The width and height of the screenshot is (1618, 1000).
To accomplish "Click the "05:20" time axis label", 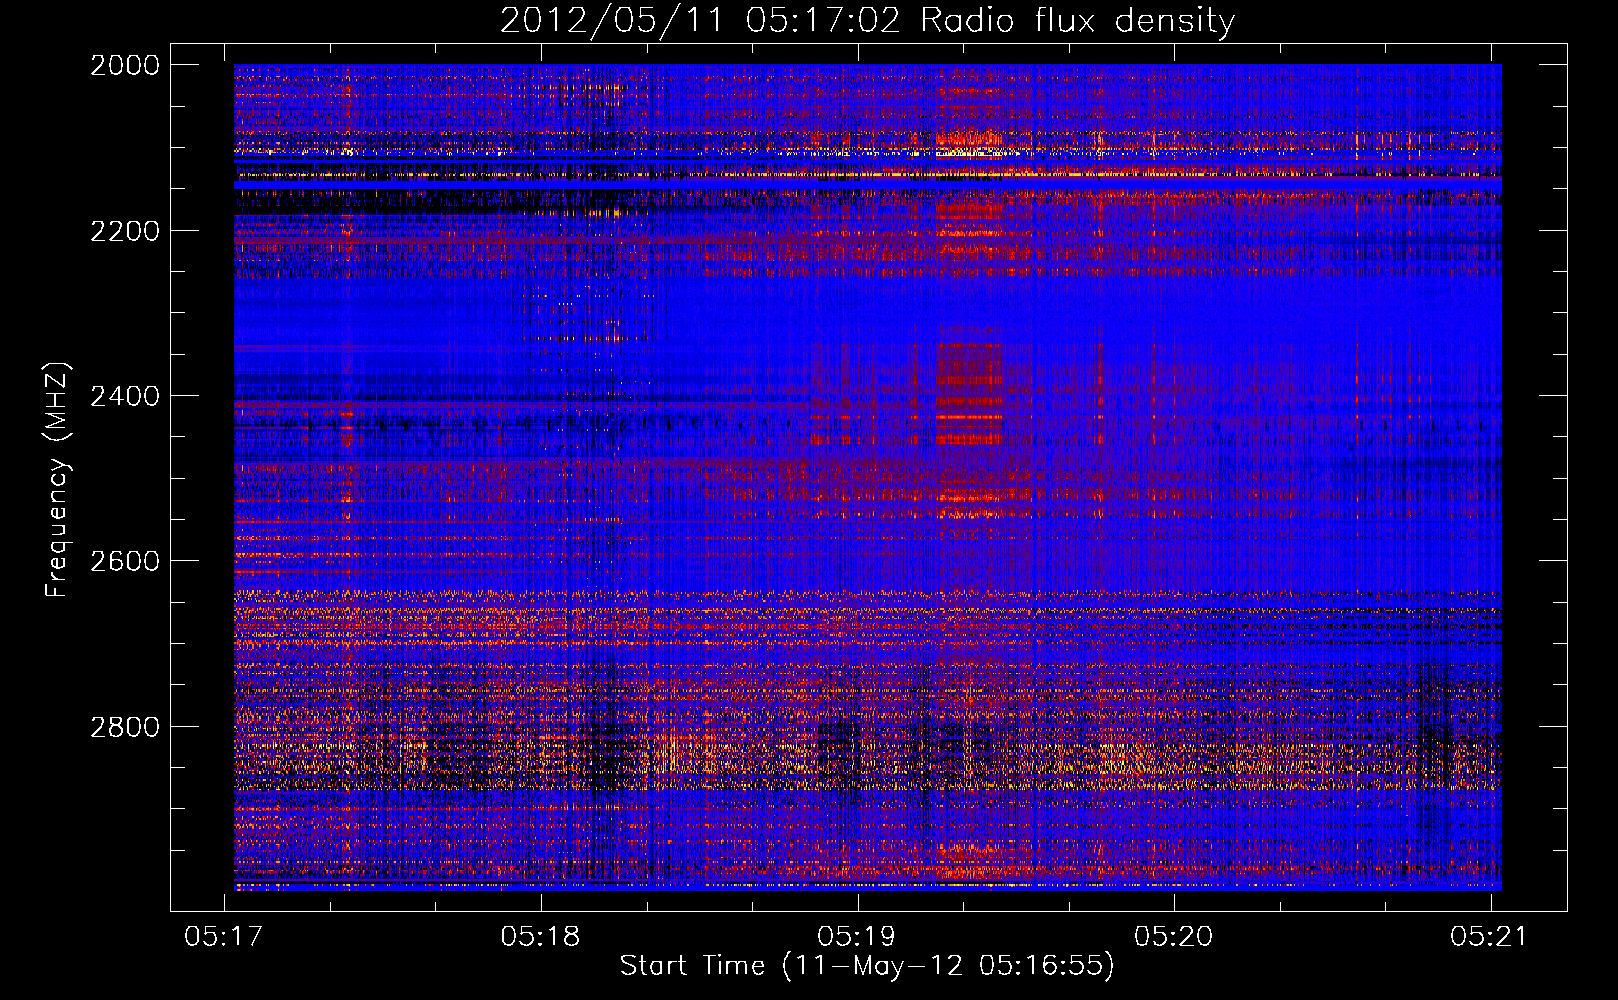I will (1174, 936).
